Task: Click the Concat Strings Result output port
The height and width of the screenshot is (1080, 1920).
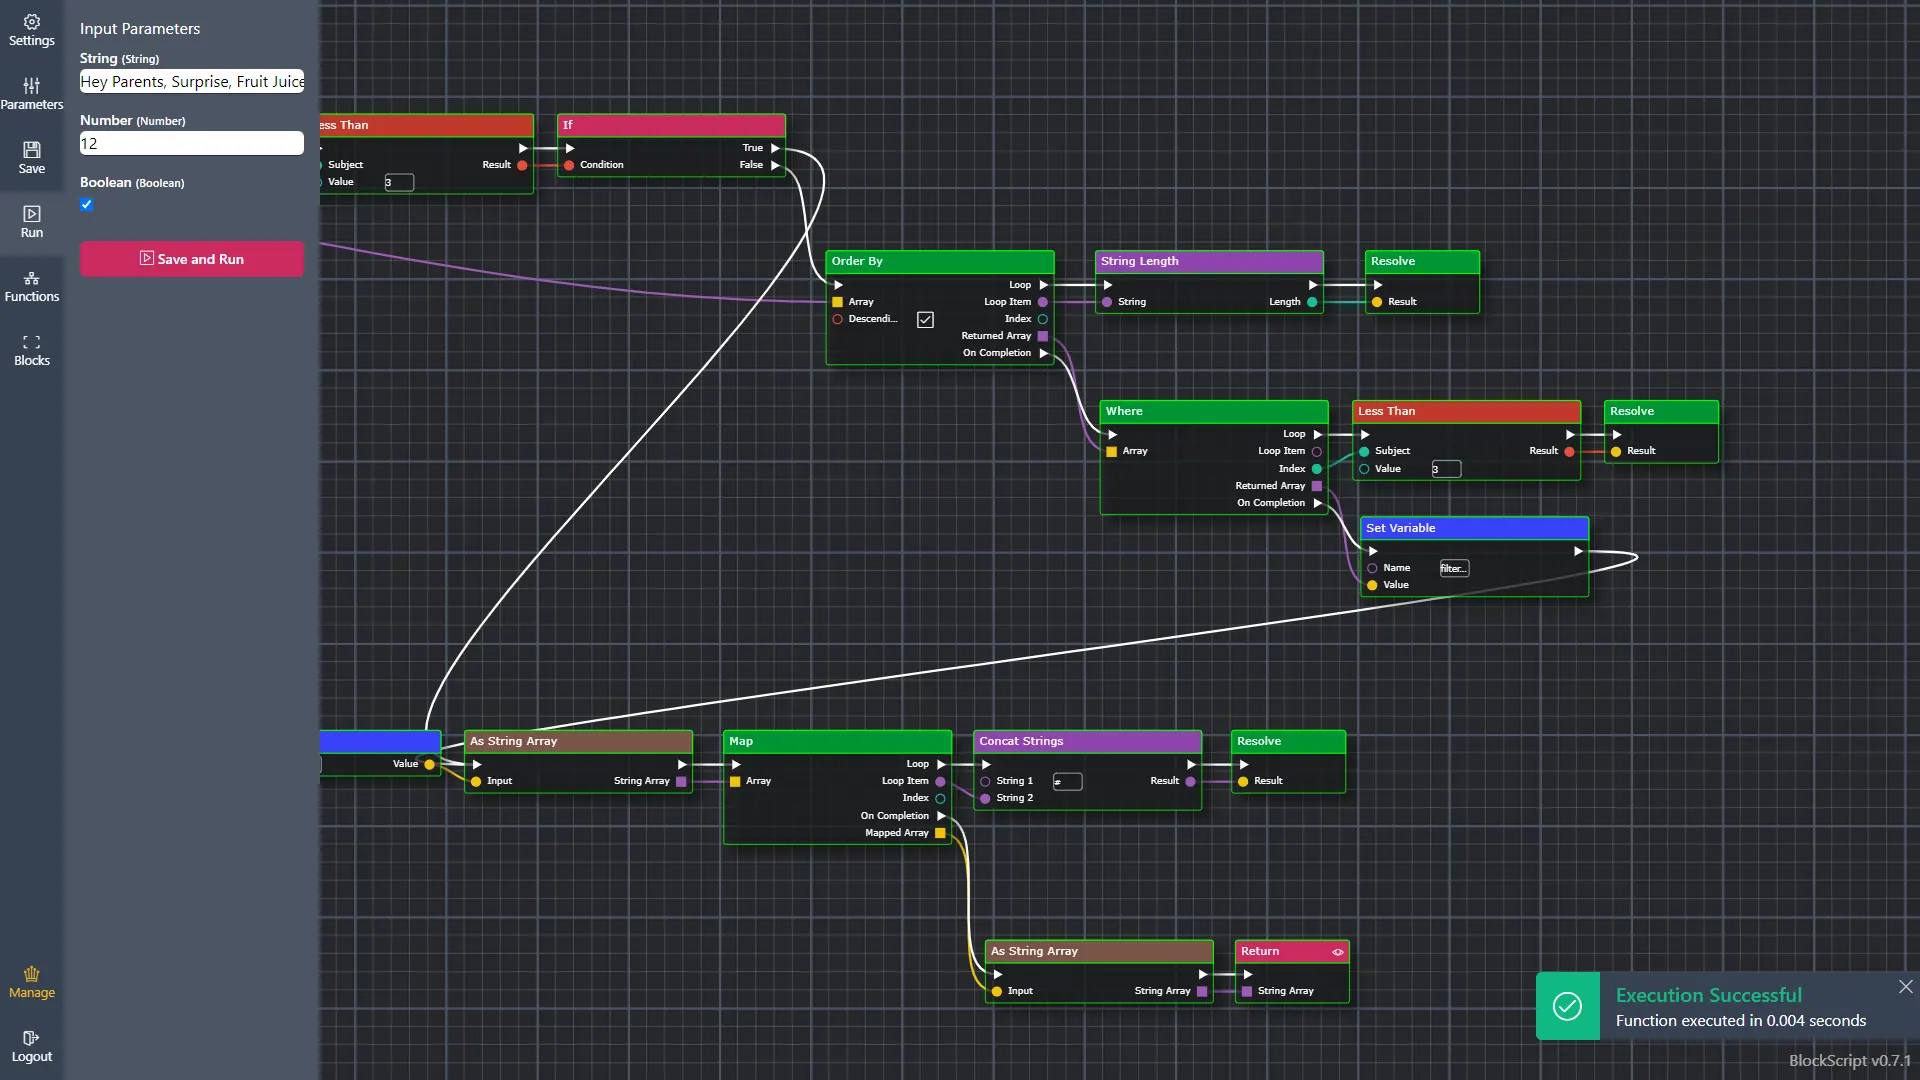Action: click(x=1190, y=781)
